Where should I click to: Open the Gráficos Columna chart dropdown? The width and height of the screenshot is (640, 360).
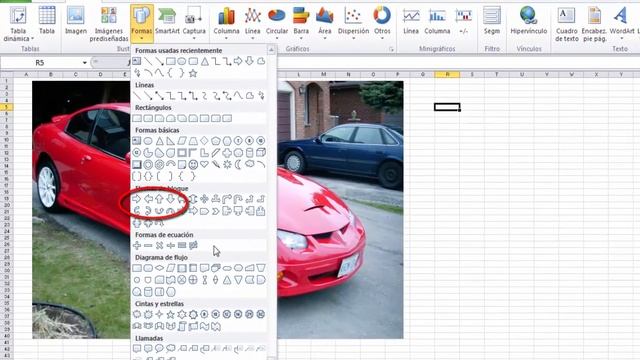[226, 24]
